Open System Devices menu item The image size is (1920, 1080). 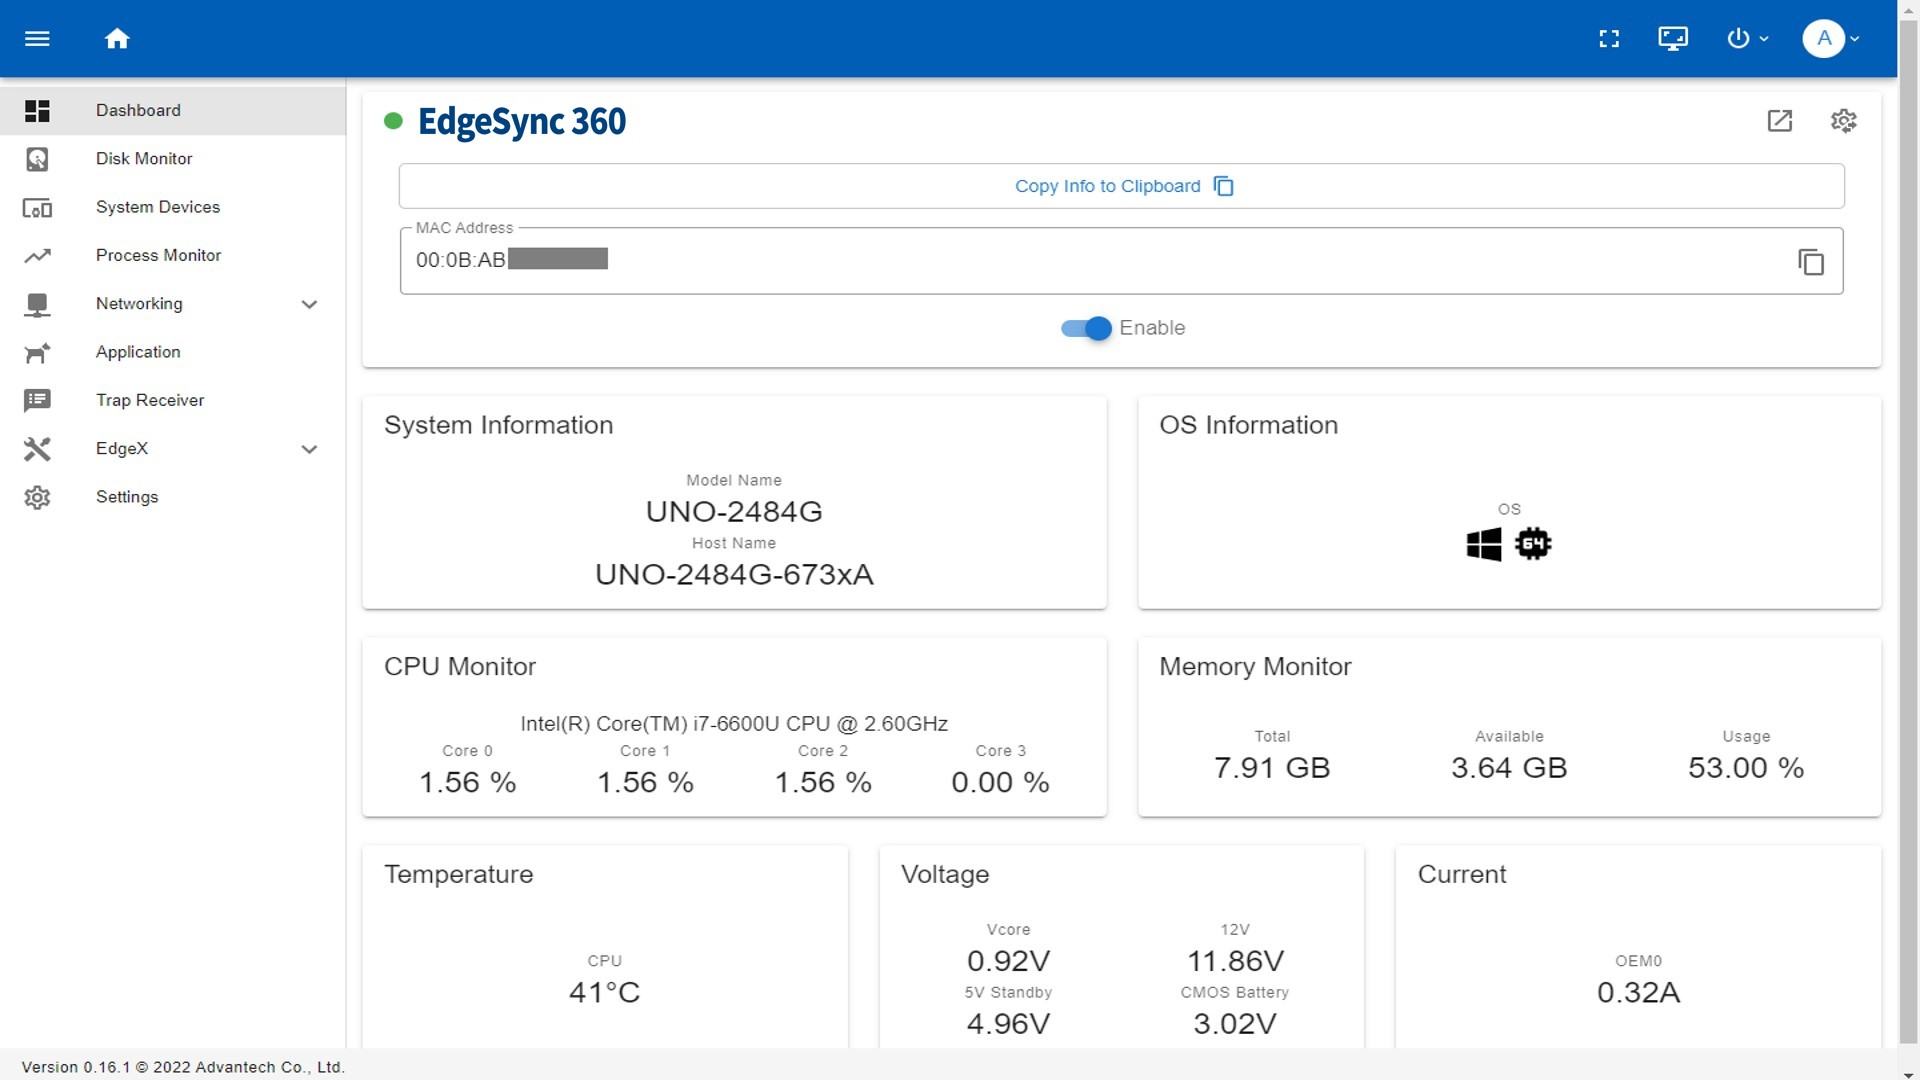pyautogui.click(x=157, y=207)
